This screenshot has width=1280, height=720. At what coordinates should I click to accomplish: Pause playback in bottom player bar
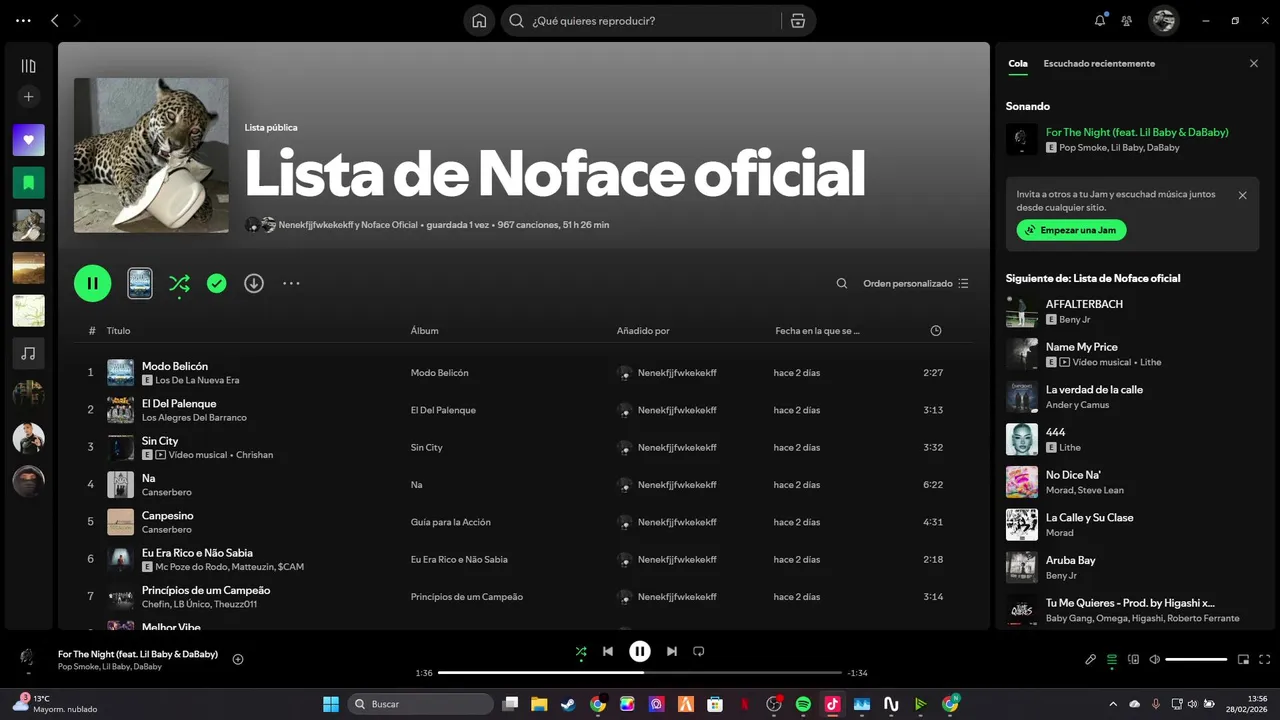640,651
